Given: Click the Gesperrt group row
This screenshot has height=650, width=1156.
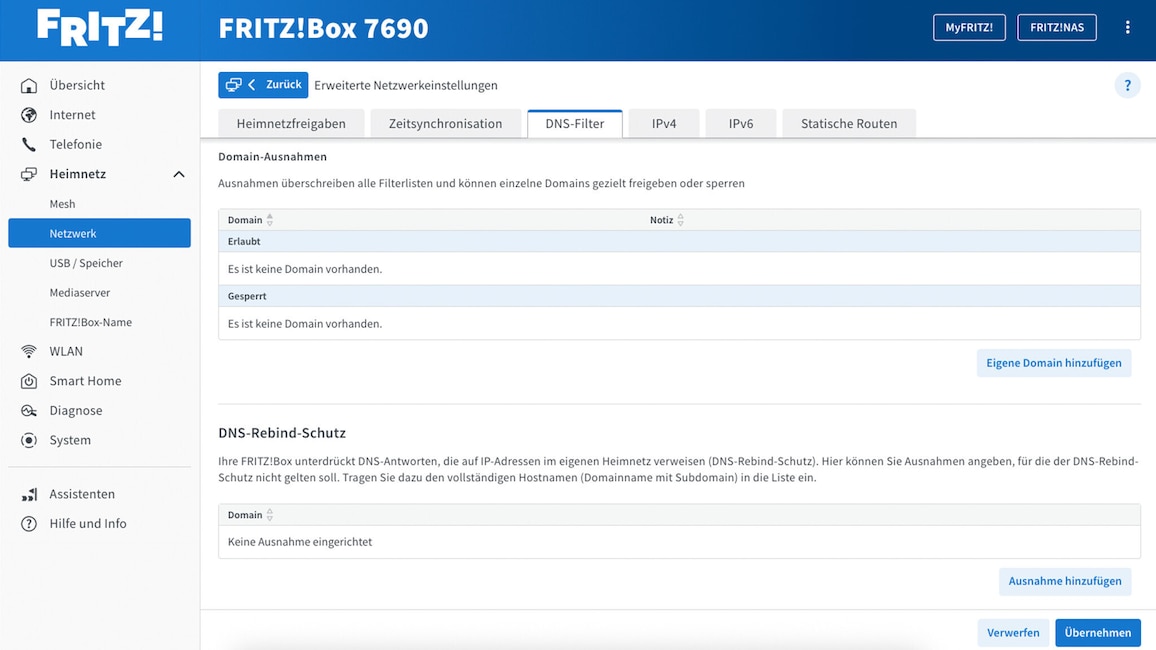Looking at the screenshot, I should [679, 296].
